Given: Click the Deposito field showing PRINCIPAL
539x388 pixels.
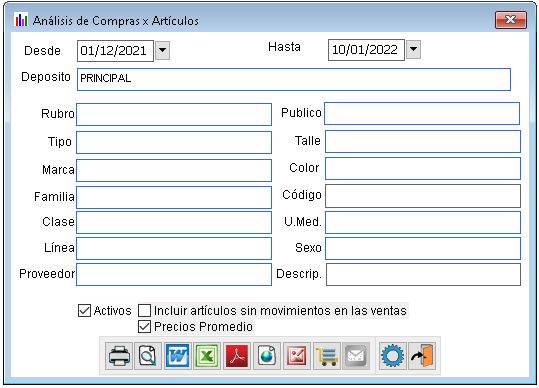Looking at the screenshot, I should coord(294,79).
